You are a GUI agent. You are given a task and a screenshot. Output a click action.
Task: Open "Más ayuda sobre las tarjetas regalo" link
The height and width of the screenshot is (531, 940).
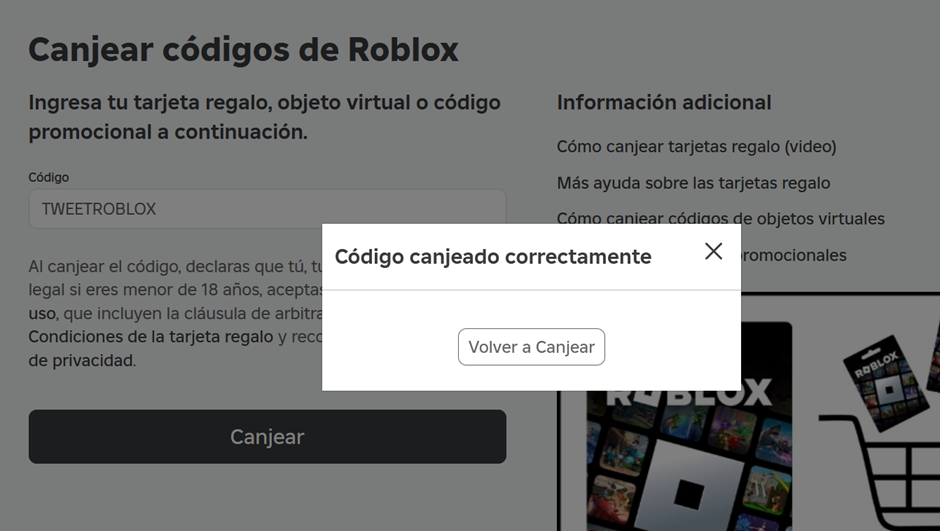694,183
